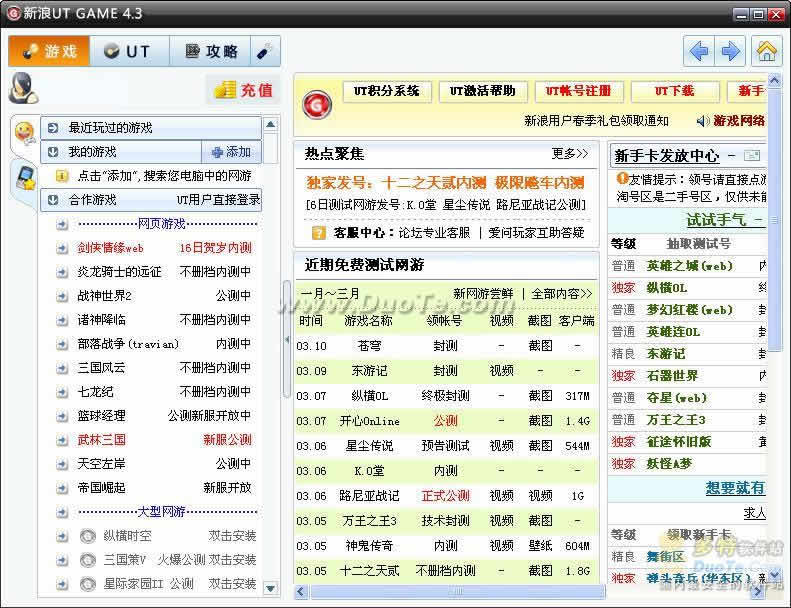Click the red Sina G logo
Screen dimensions: 791x608
tap(318, 103)
